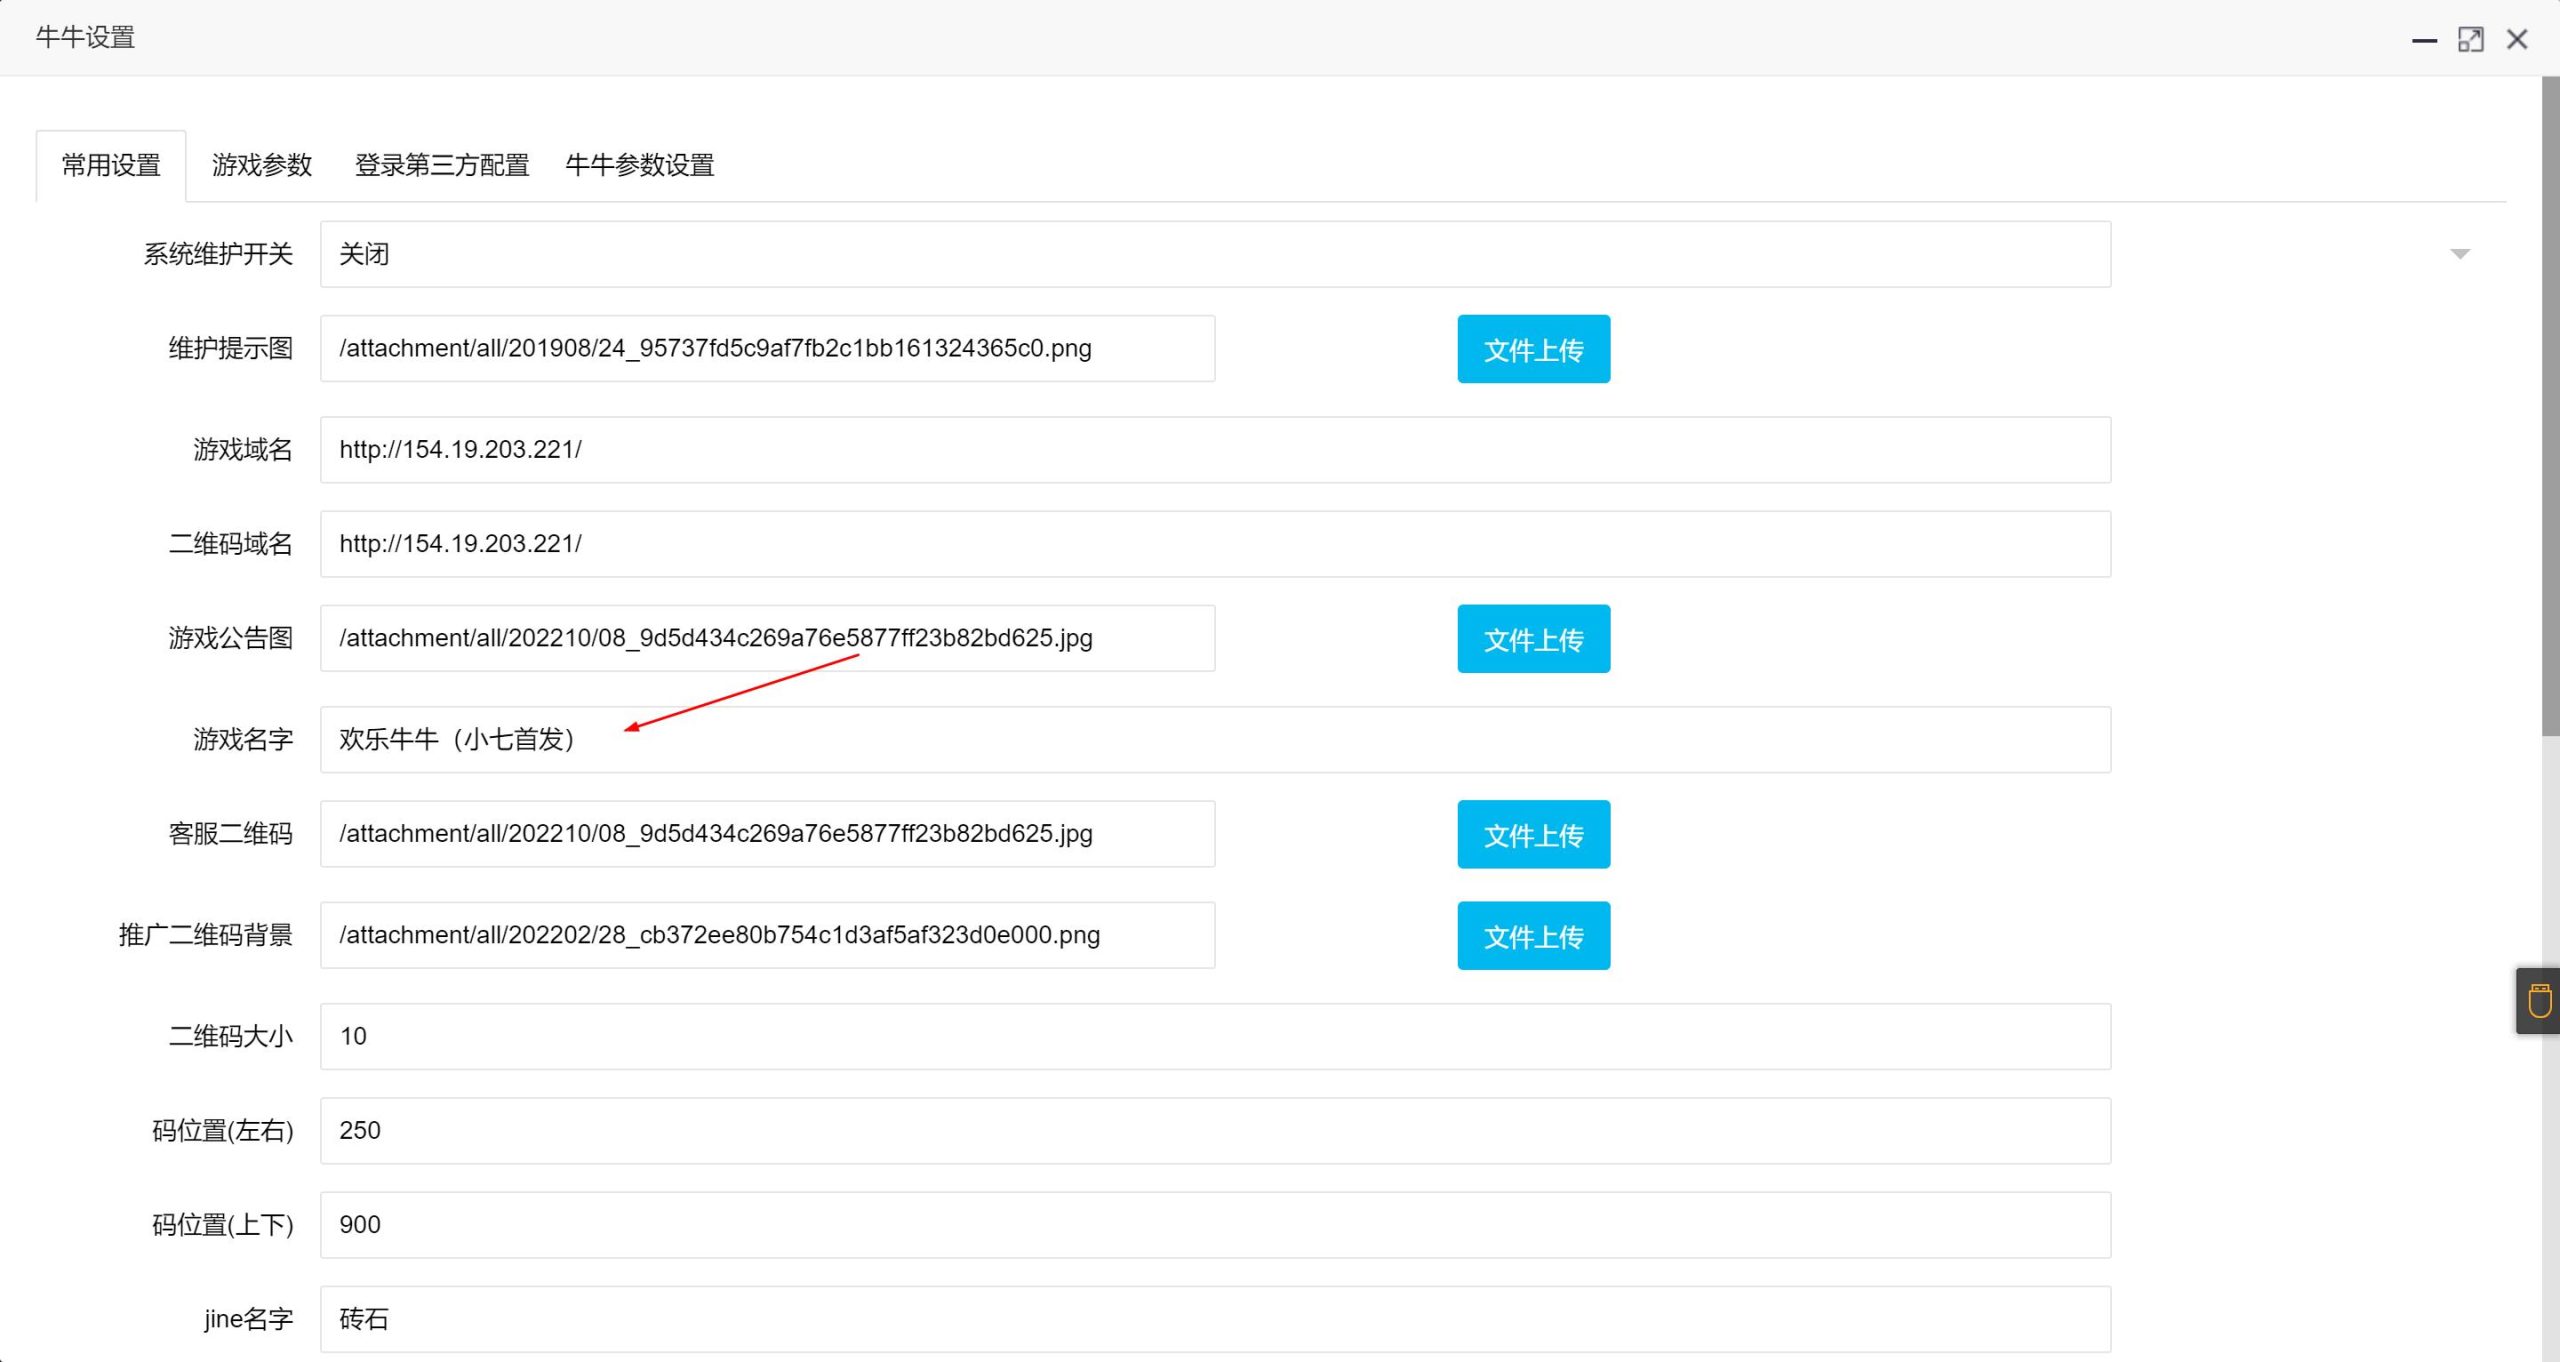Minimize the 牛牛设置 dialog
The width and height of the screenshot is (2560, 1362).
point(2424,40)
